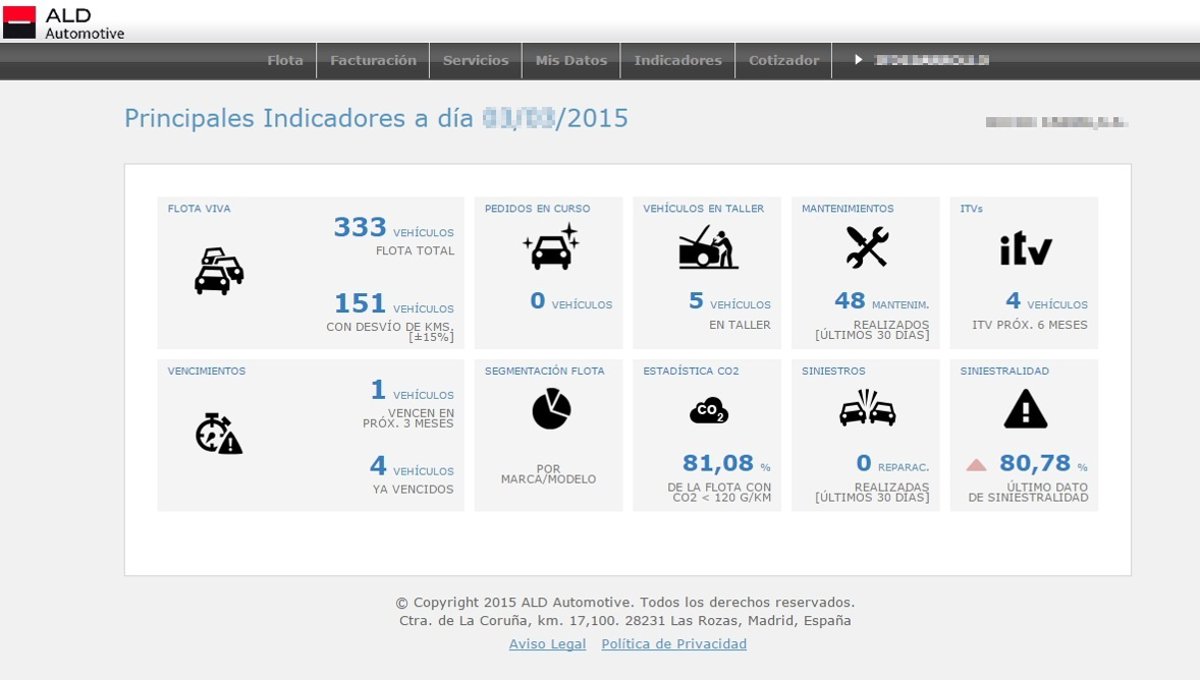Open the warning triangle Siniestralidad icon
The height and width of the screenshot is (680, 1200).
(x=1025, y=409)
